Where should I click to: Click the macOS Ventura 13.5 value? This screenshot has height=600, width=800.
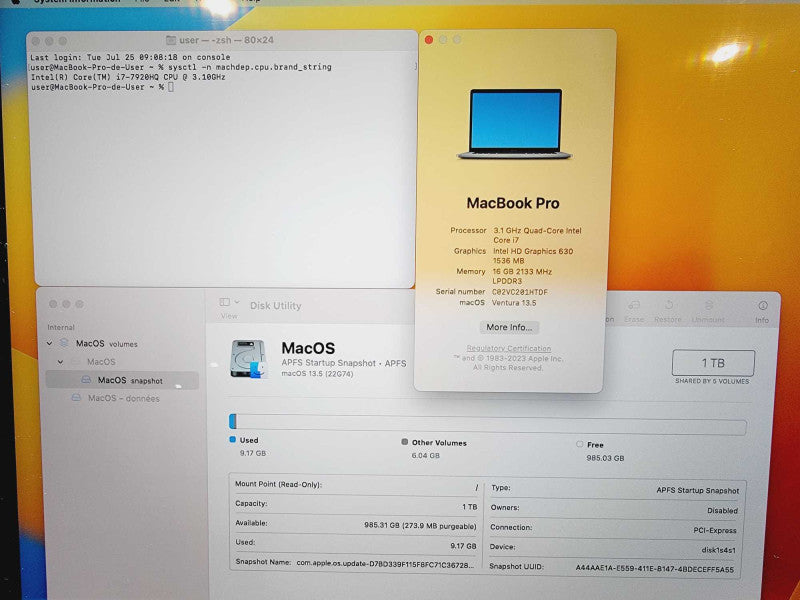pos(514,303)
